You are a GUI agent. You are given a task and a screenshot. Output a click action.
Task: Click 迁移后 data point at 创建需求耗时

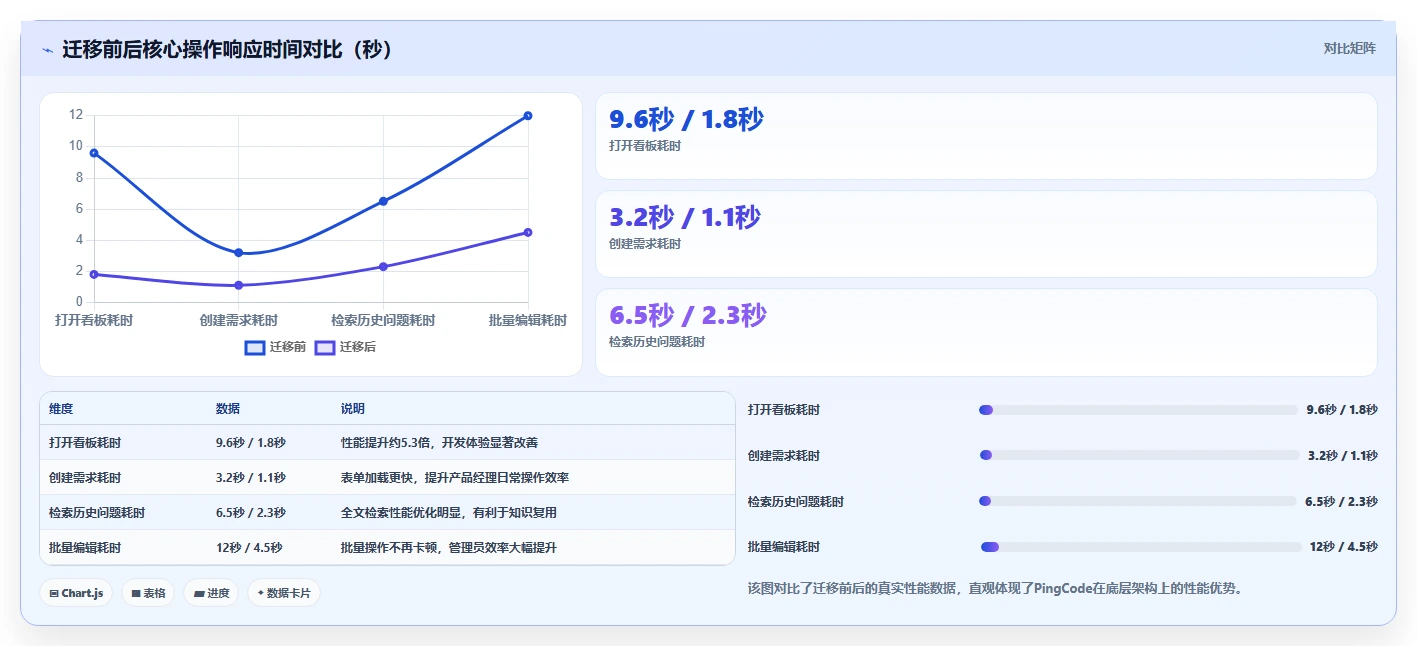pyautogui.click(x=239, y=285)
